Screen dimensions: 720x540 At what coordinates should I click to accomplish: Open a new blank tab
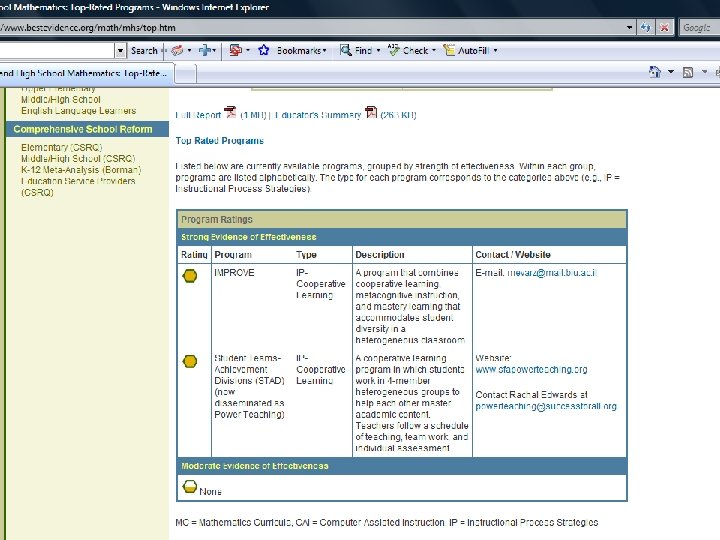(186, 75)
